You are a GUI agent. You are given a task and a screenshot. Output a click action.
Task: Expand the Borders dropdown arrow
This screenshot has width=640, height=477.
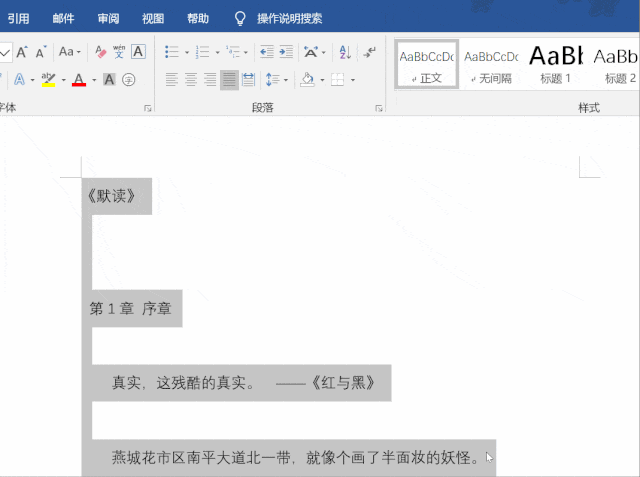pos(353,80)
